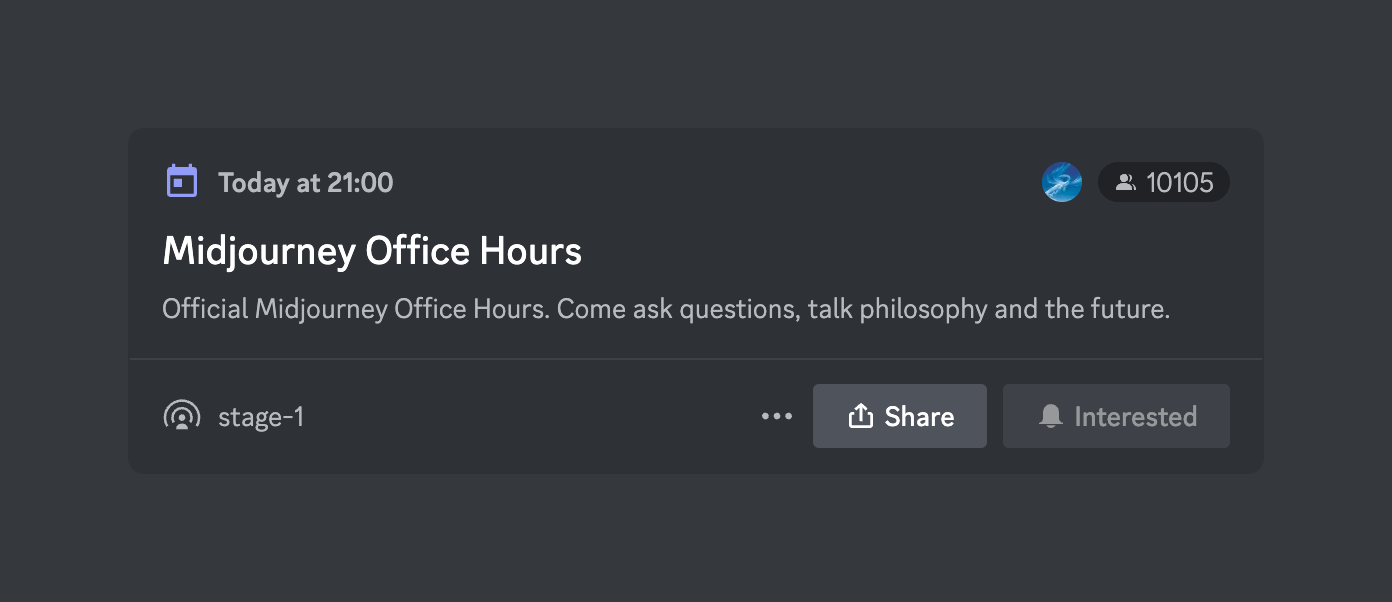1392x602 pixels.
Task: Select the stage-1 channel label
Action: click(260, 416)
